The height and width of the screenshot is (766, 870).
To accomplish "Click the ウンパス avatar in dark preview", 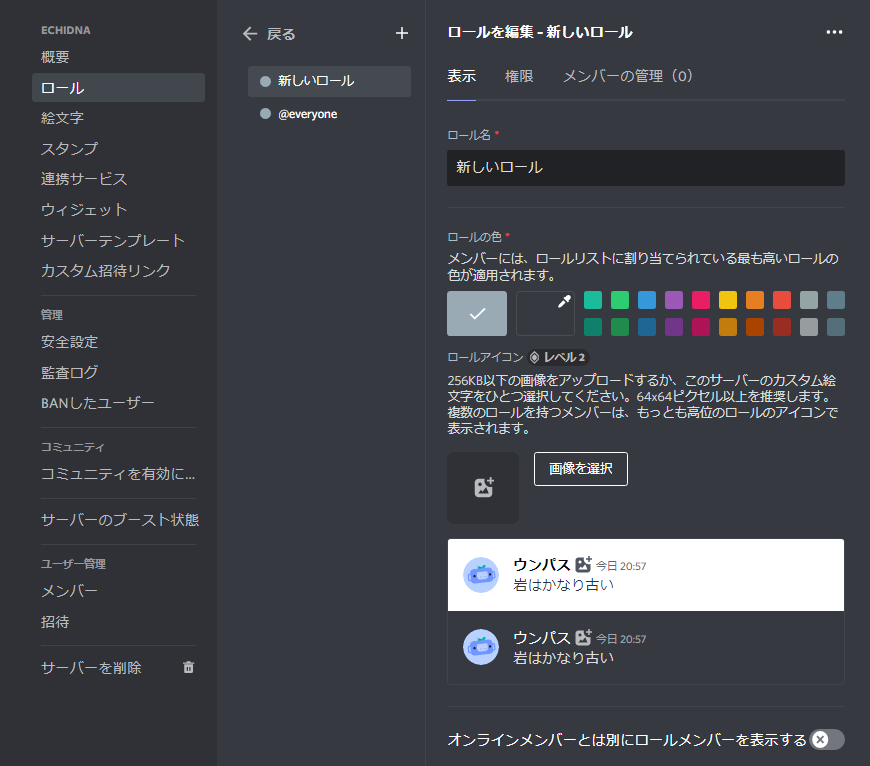I will pyautogui.click(x=481, y=647).
